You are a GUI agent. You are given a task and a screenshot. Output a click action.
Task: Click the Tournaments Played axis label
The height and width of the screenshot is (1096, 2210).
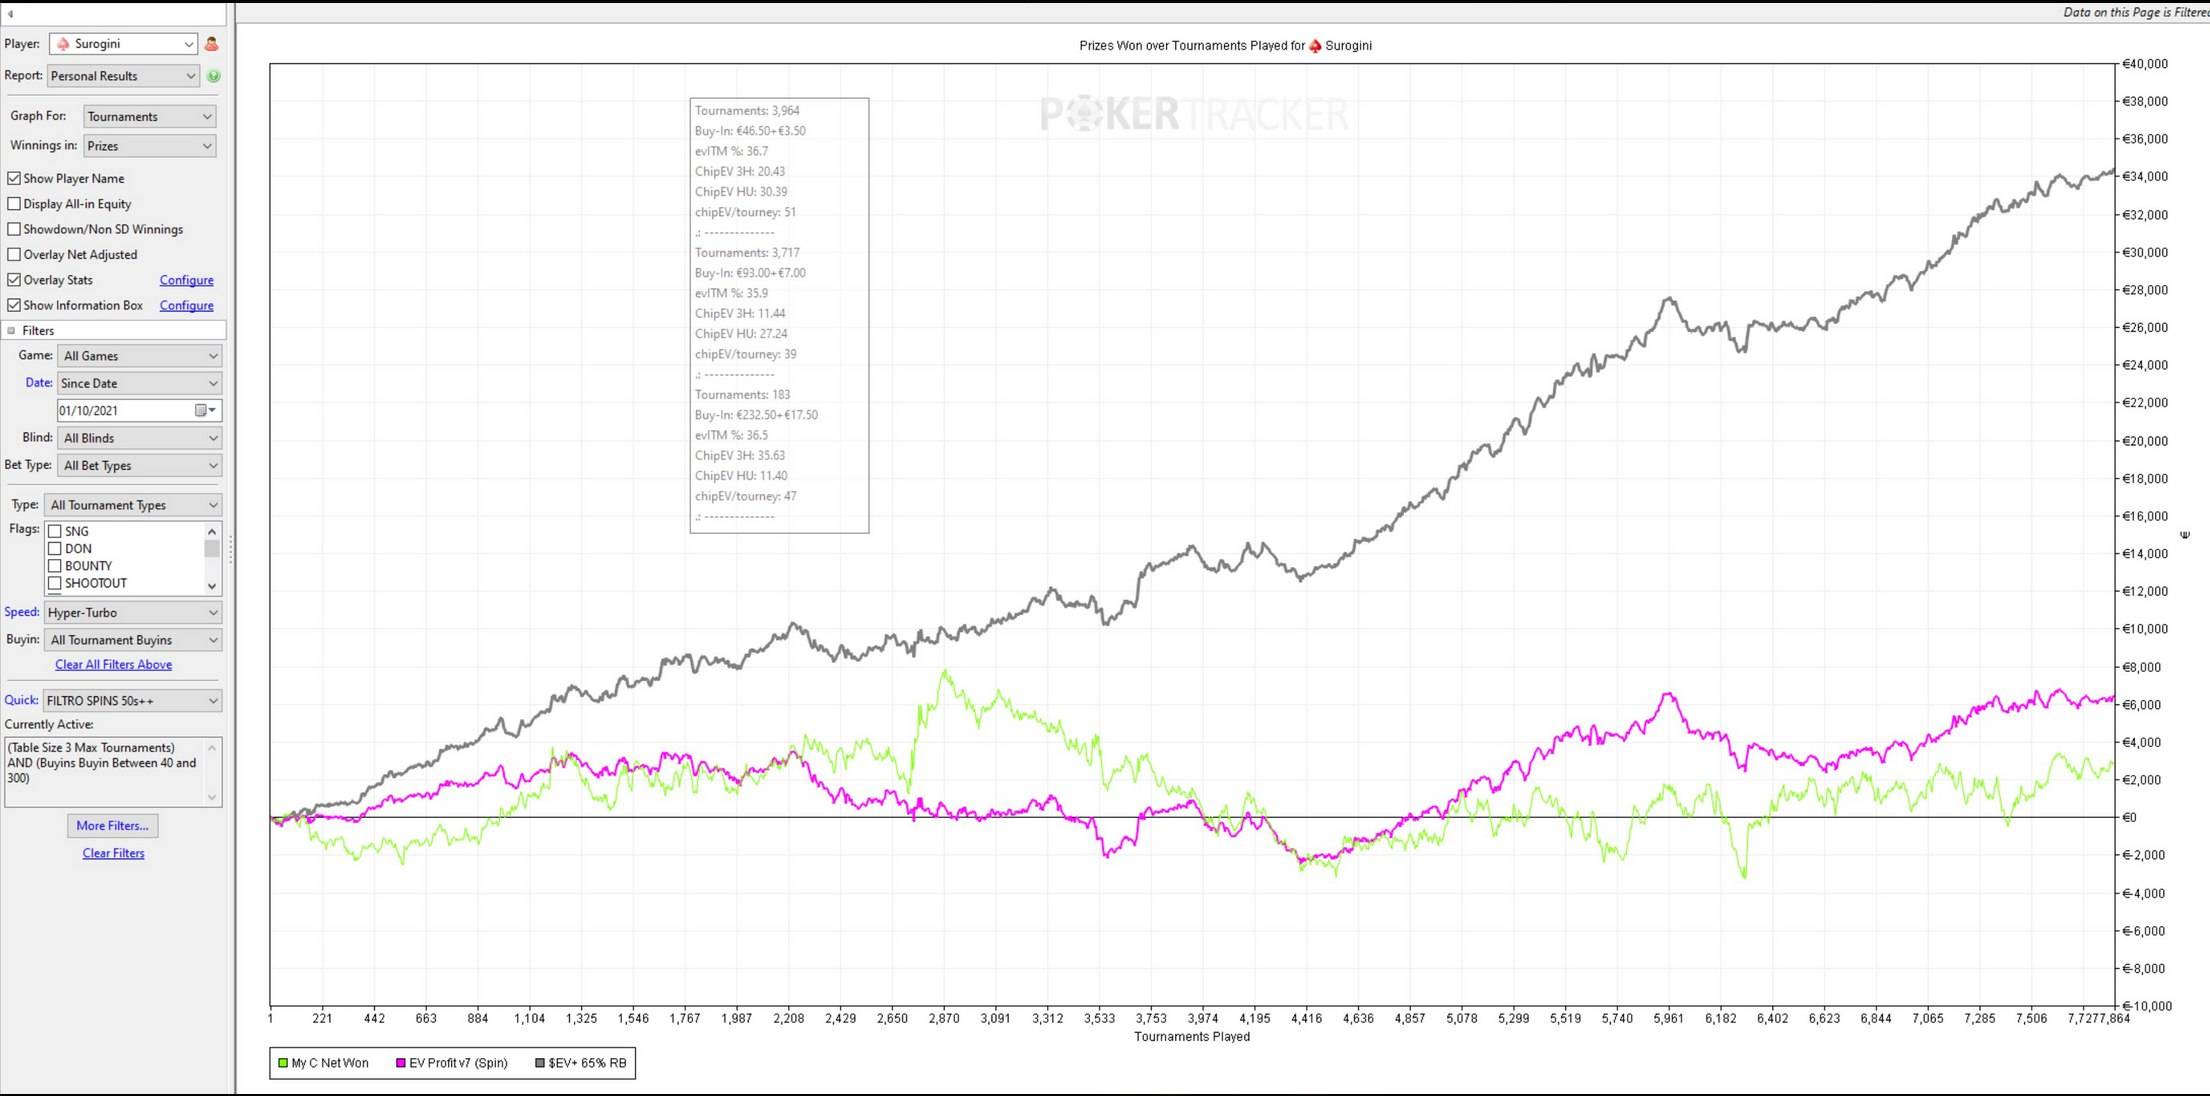1192,1037
